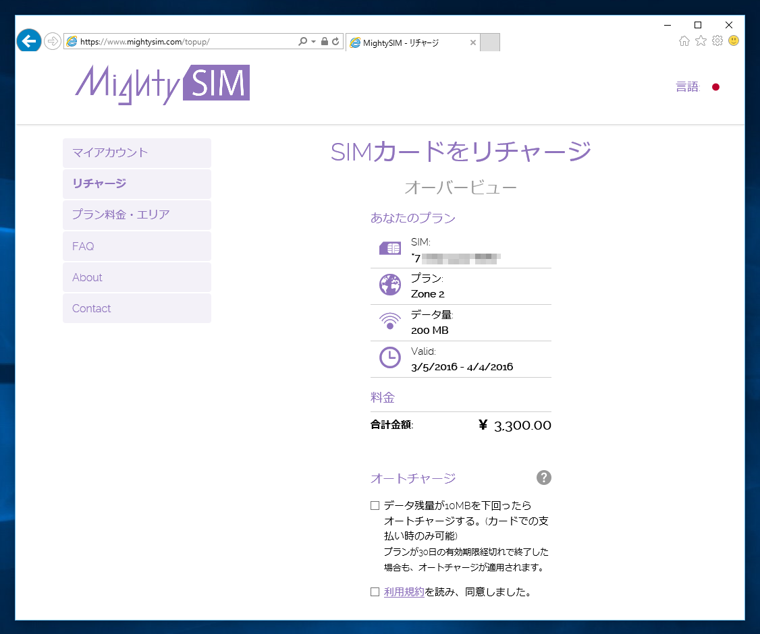
Task: Click the 合計金額 label
Action: tap(392, 425)
